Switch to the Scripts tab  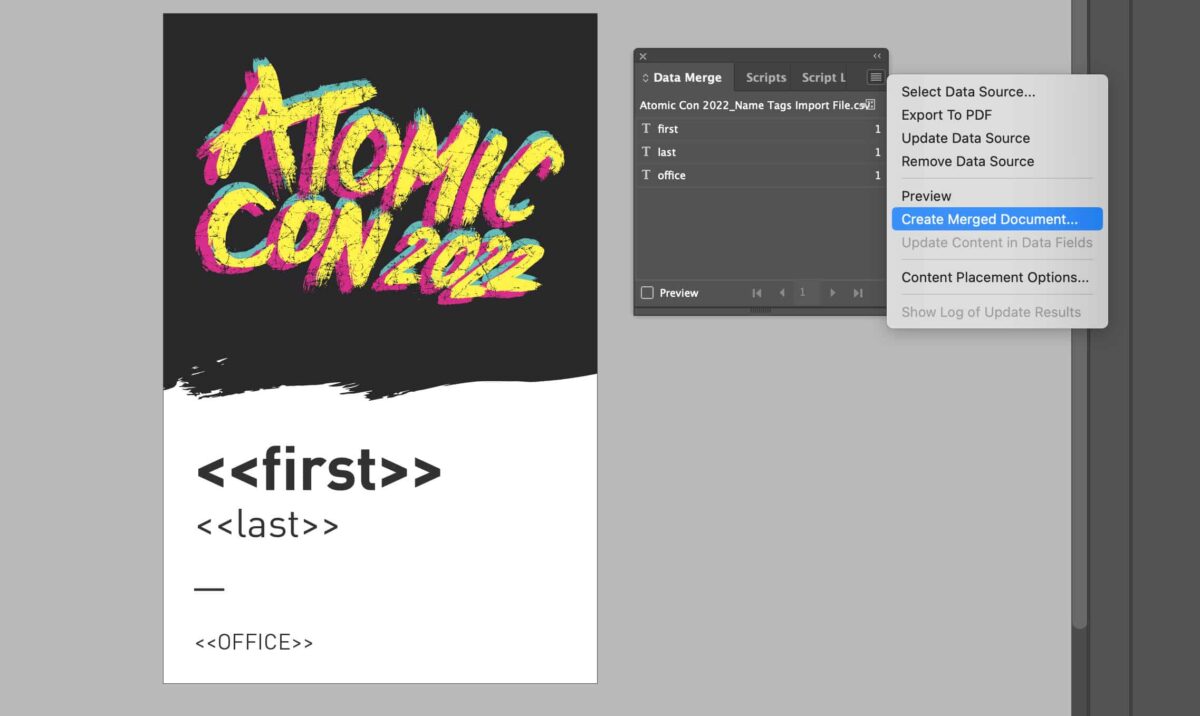coord(764,77)
